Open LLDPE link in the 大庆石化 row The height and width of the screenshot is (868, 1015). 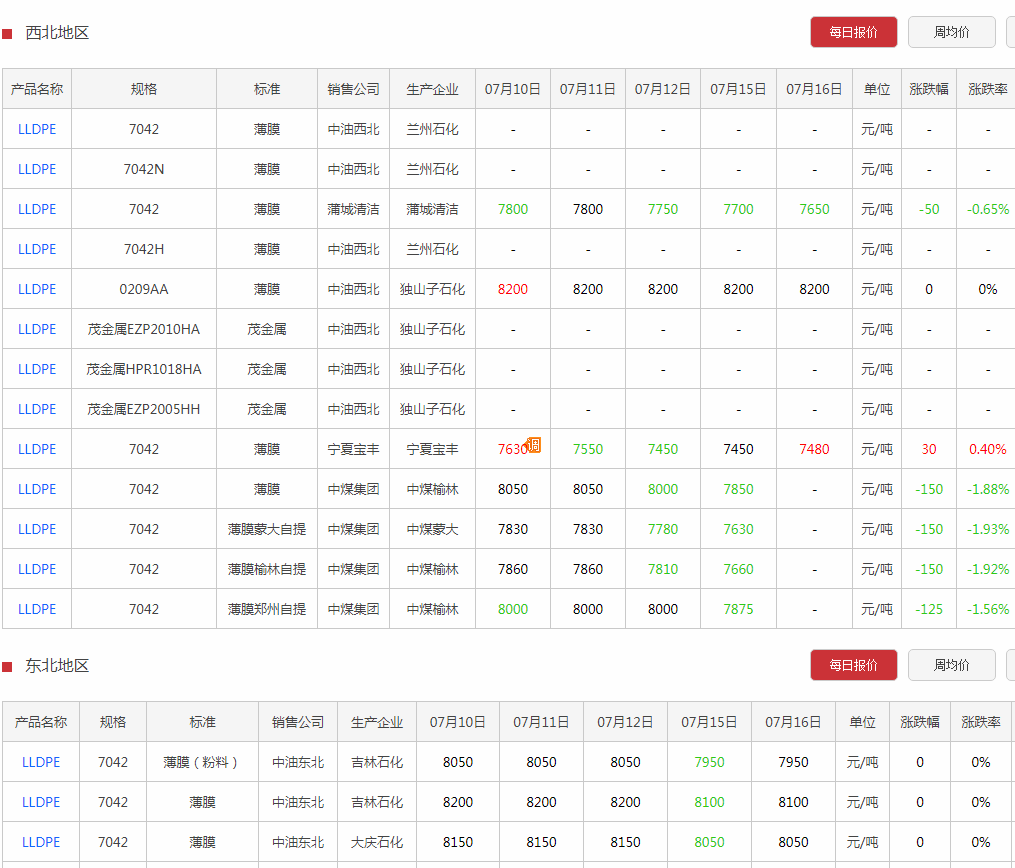tap(41, 843)
